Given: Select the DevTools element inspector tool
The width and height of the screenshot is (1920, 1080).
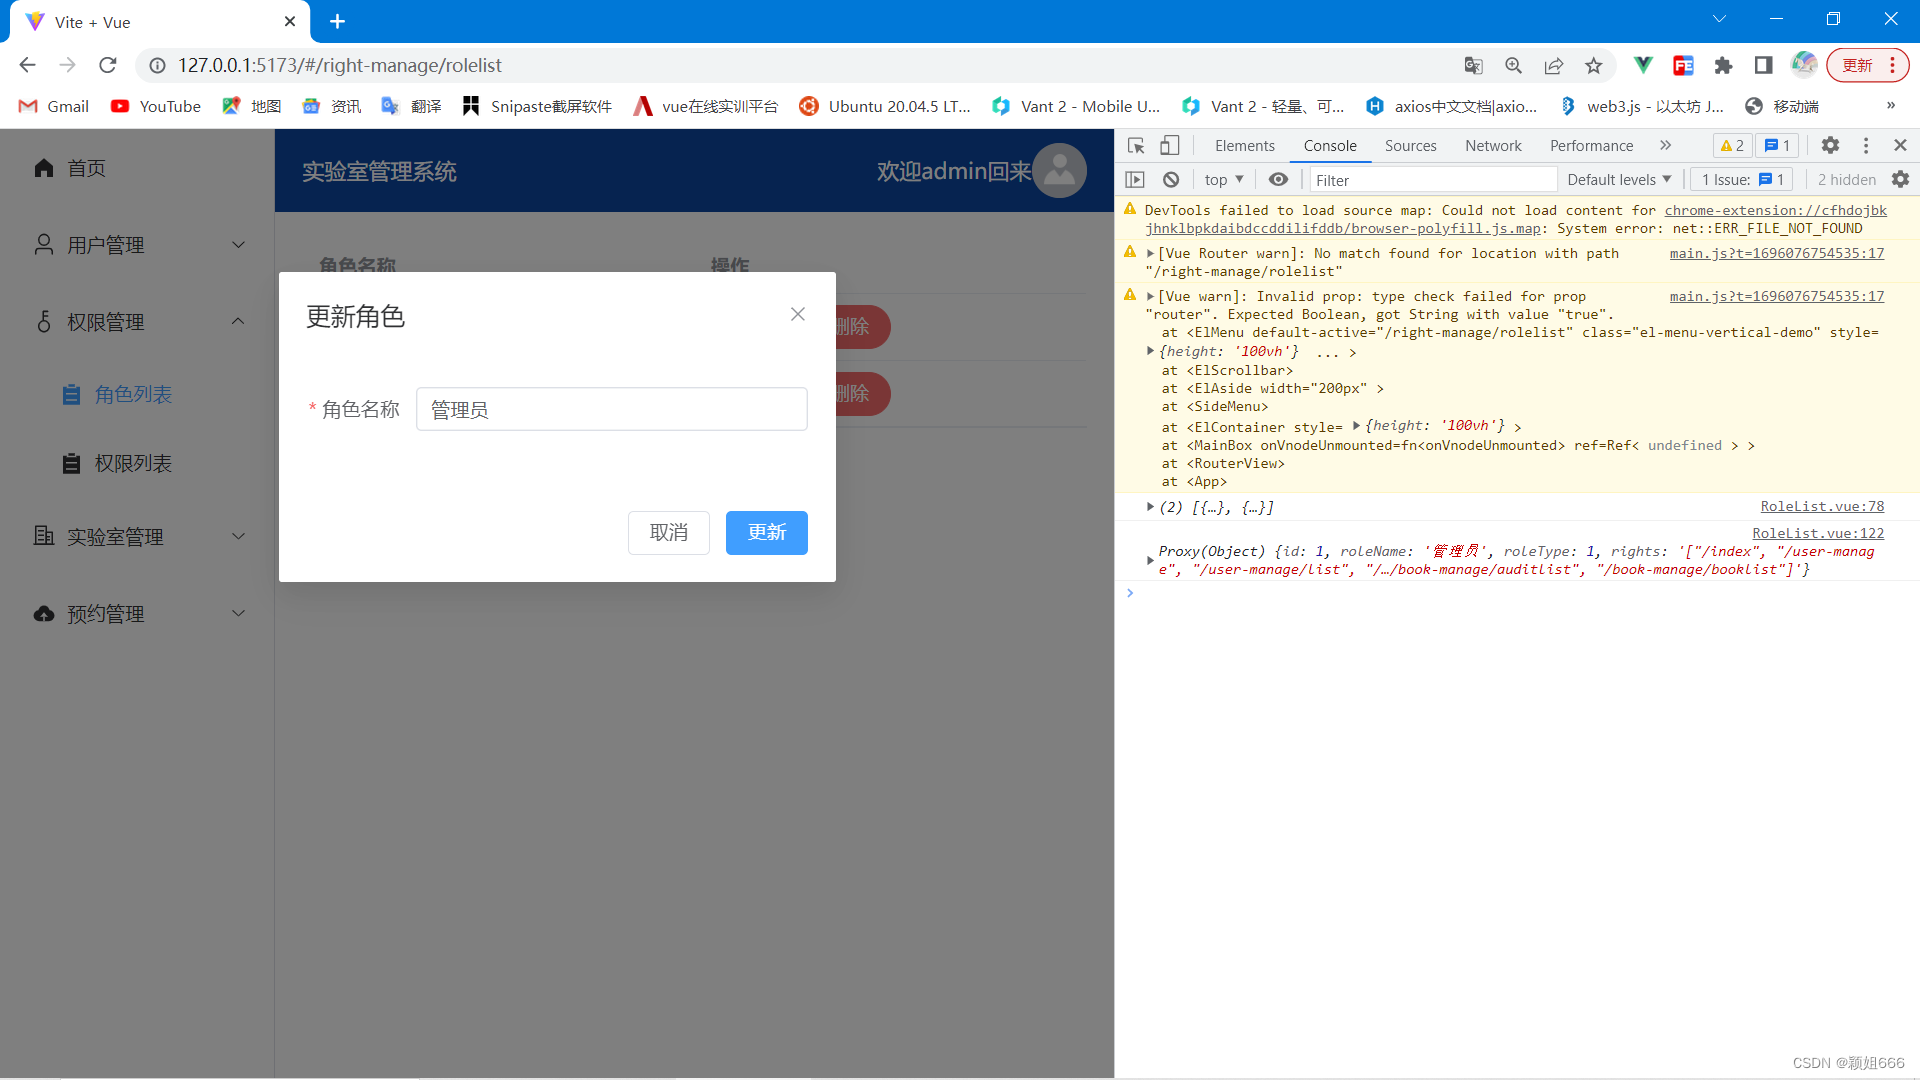Looking at the screenshot, I should point(1135,145).
